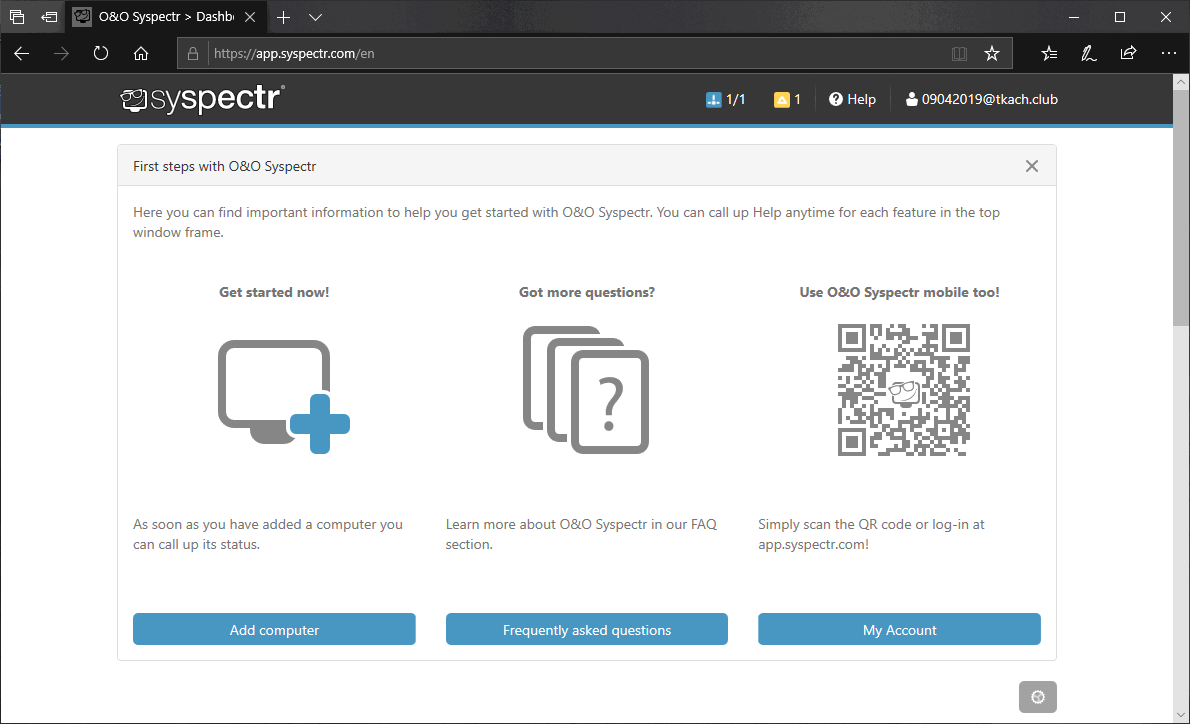Close the O&O Syspectr browser tab
Viewport: 1190px width, 724px height.
click(250, 17)
